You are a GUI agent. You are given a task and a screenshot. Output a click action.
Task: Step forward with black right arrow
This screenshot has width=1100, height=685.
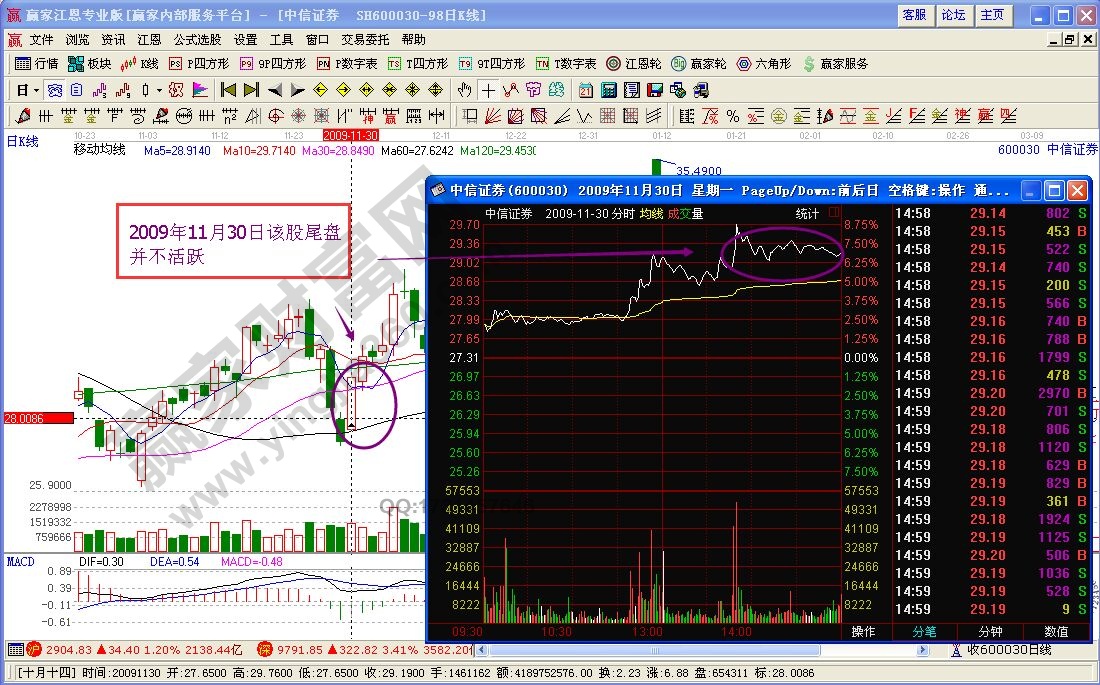(297, 90)
